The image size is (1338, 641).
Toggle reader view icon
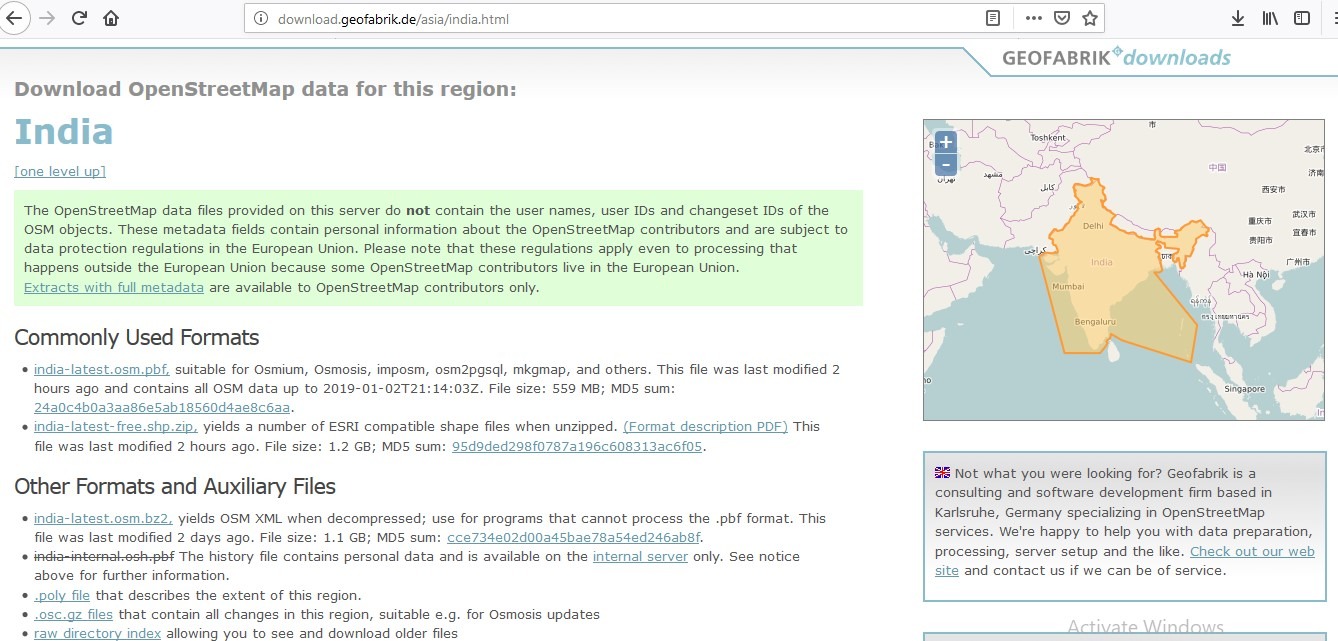coord(993,18)
